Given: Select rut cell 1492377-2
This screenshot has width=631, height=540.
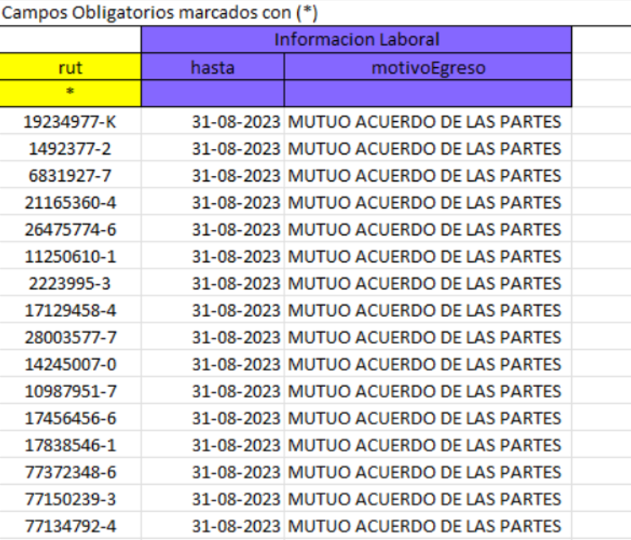Looking at the screenshot, I should click(x=70, y=148).
